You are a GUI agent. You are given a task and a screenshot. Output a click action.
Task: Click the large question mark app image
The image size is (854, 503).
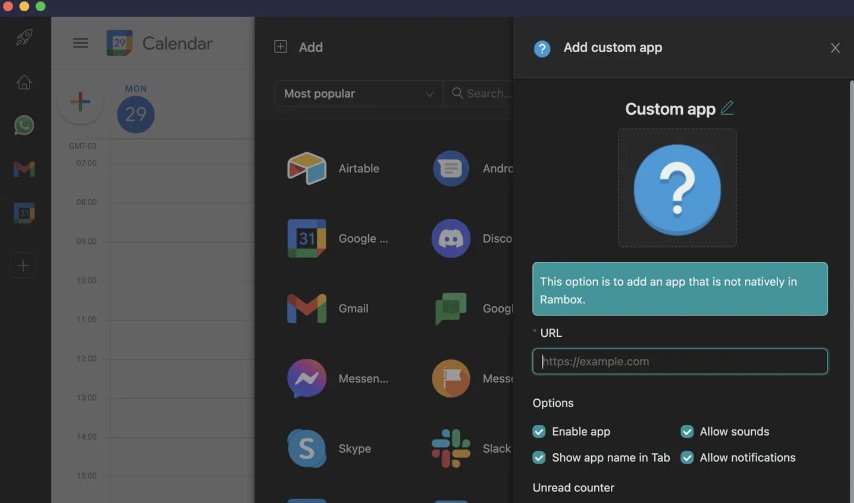pyautogui.click(x=677, y=188)
